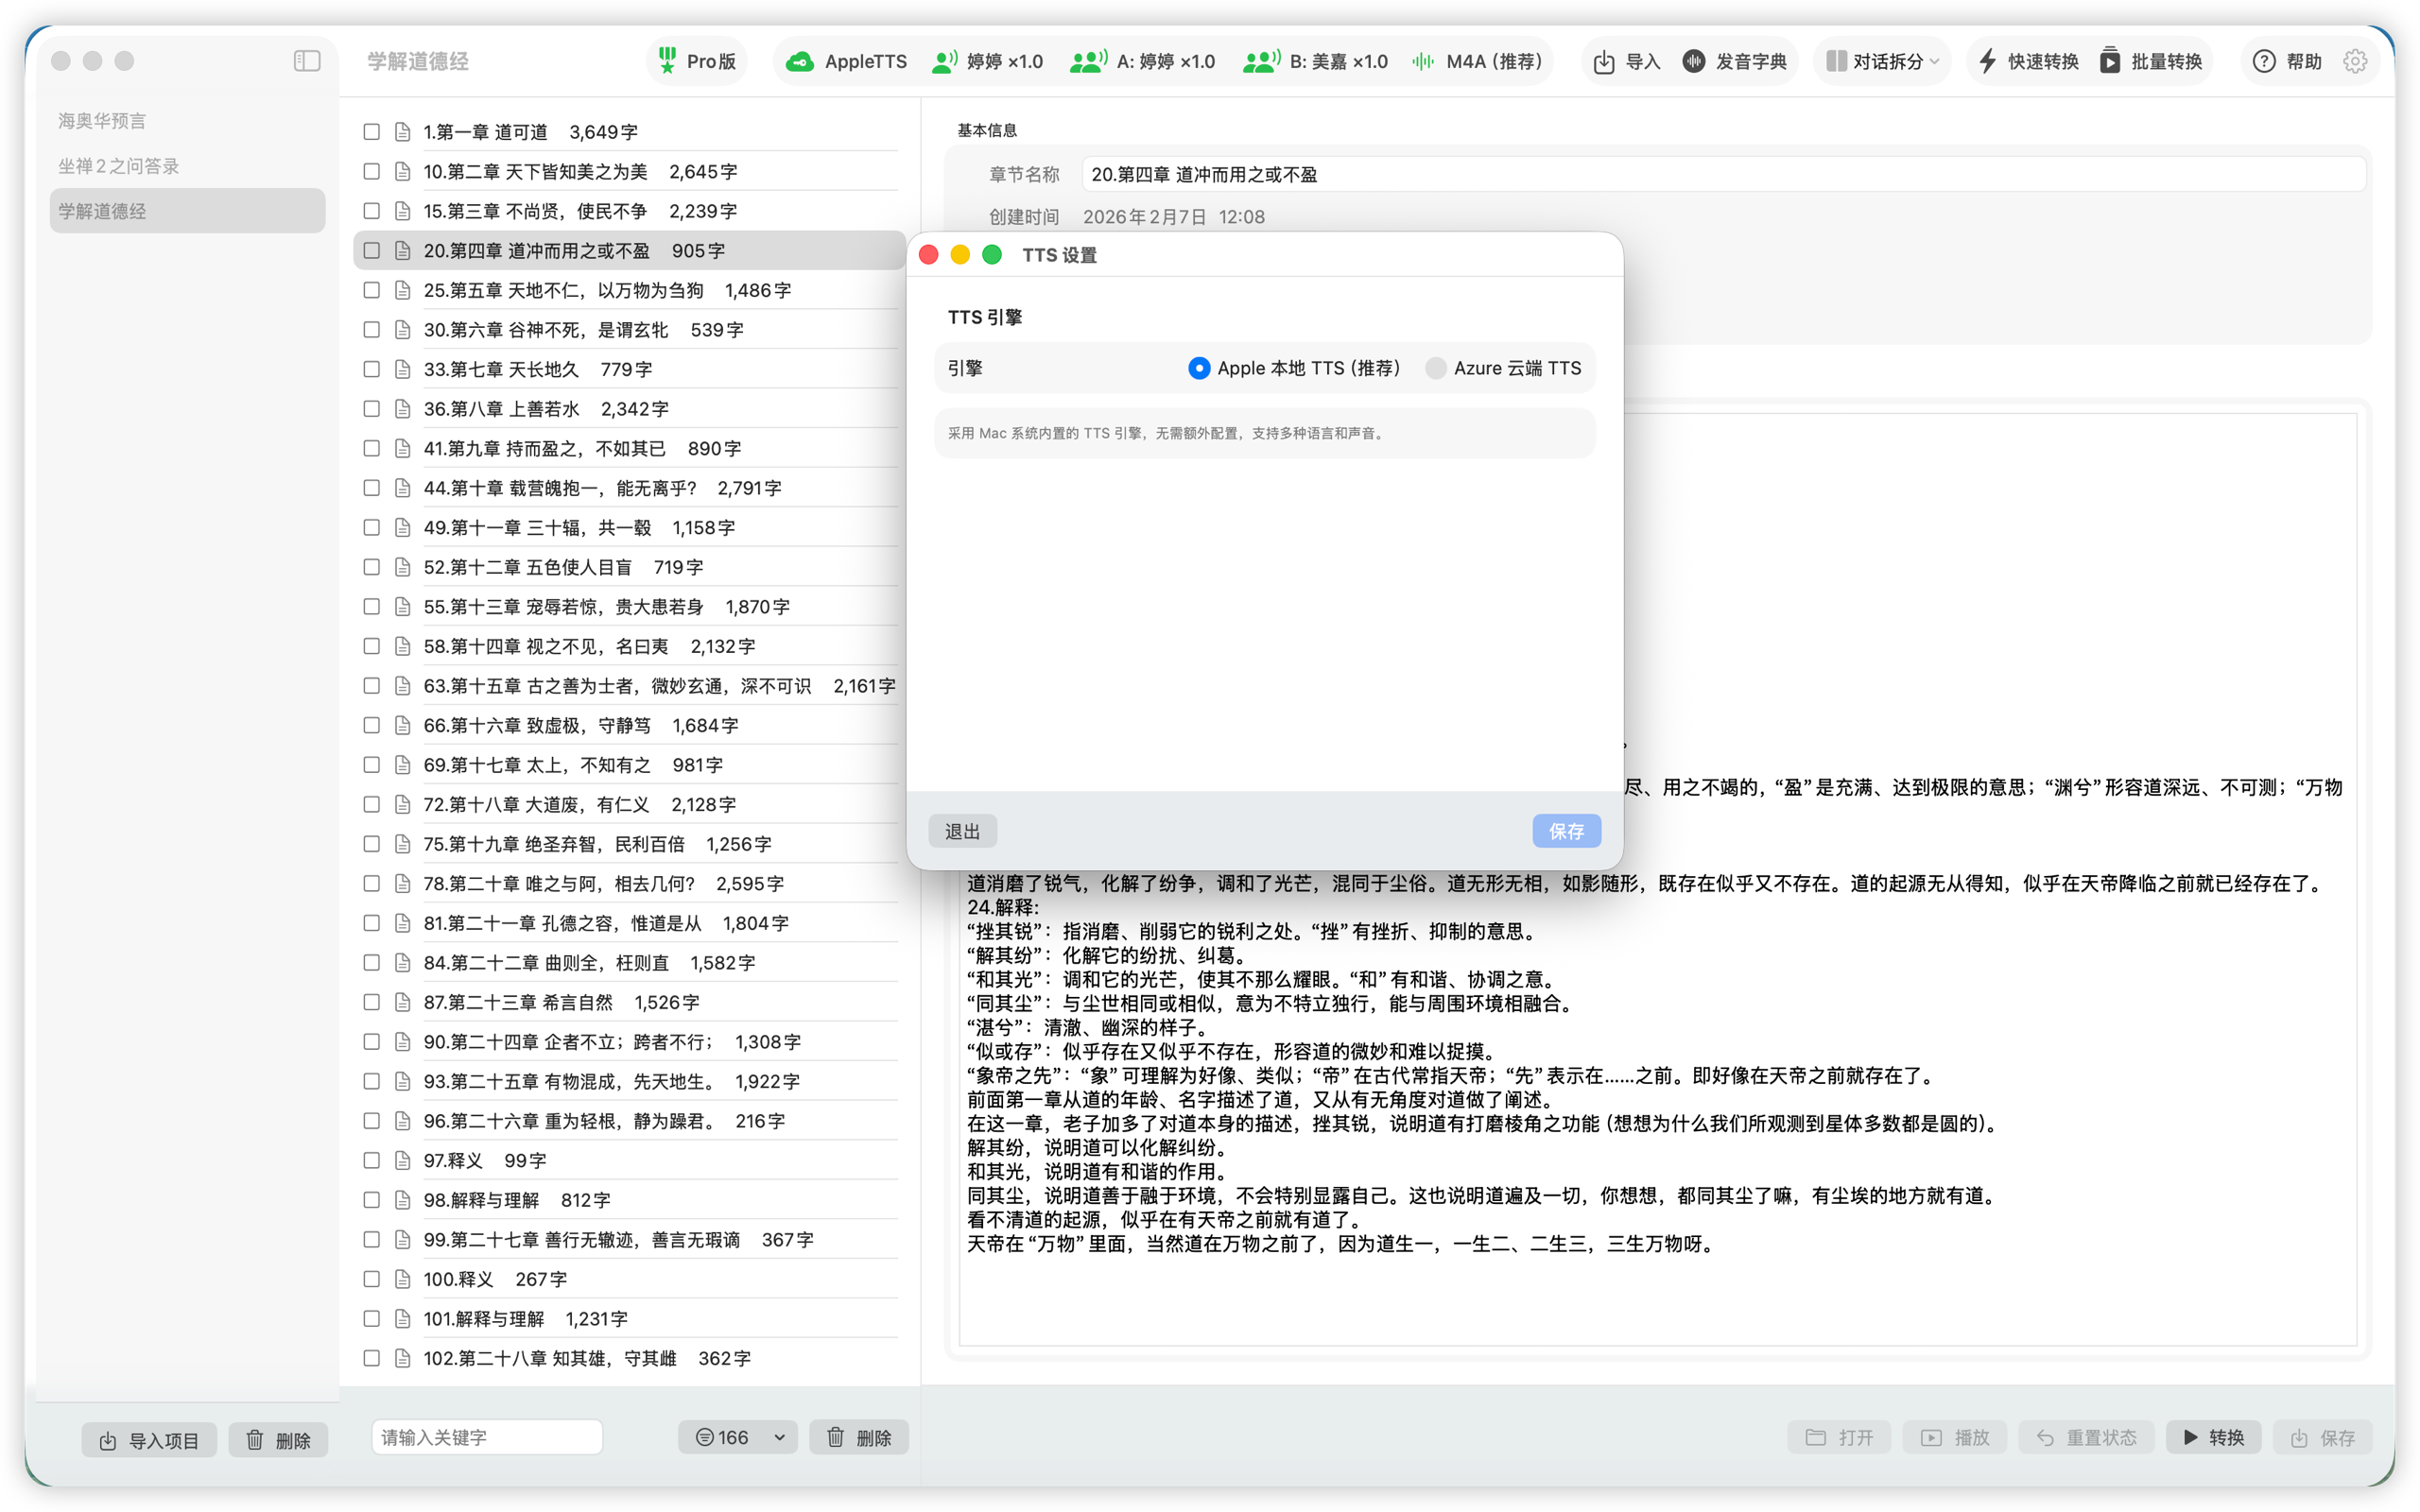Check the box for 1.第一章 道可道

(x=372, y=132)
